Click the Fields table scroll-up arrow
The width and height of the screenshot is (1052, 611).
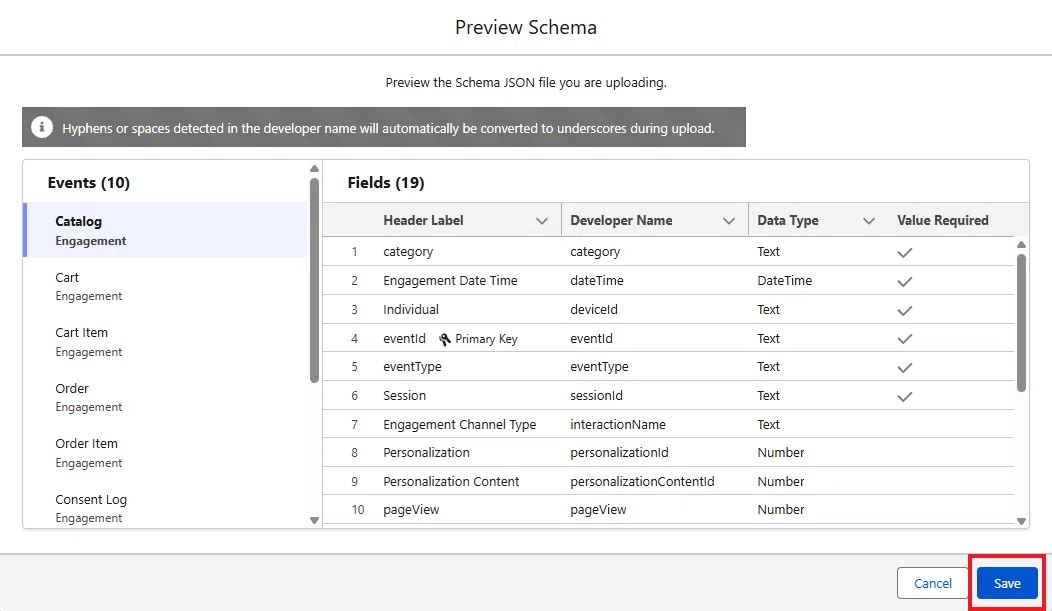pos(1021,245)
